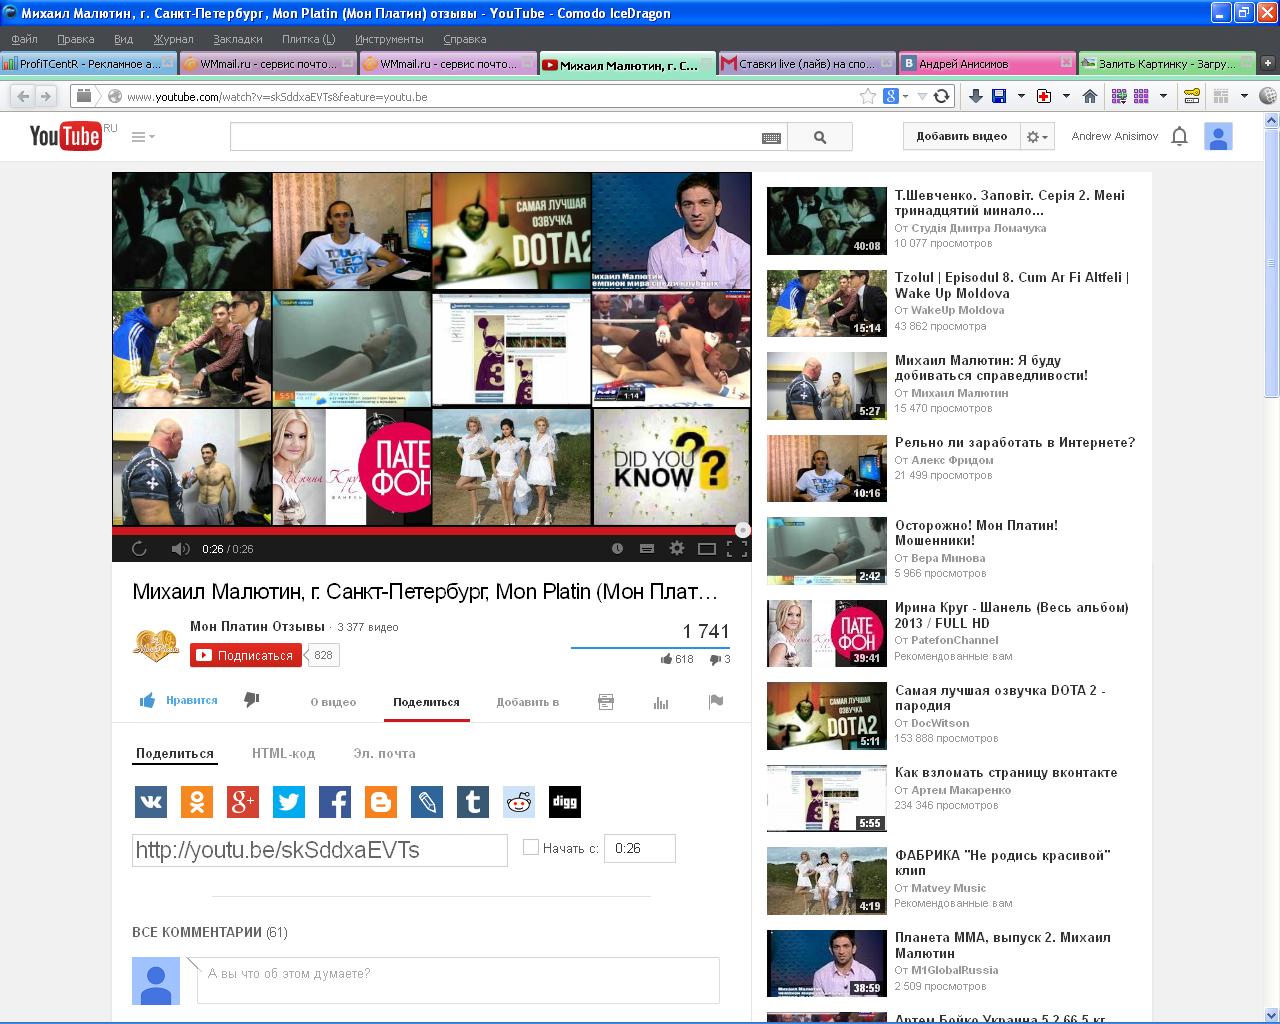The height and width of the screenshot is (1024, 1280).
Task: Share video on Twitter icon
Action: (x=289, y=802)
